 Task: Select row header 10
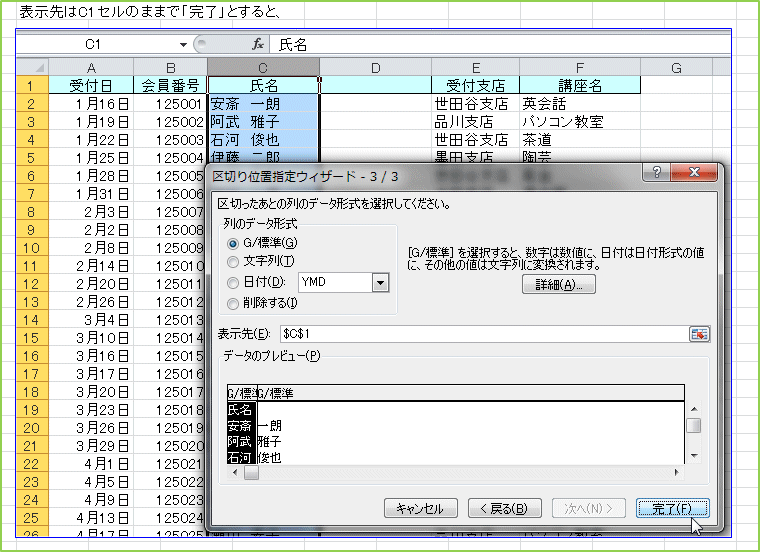(32, 248)
